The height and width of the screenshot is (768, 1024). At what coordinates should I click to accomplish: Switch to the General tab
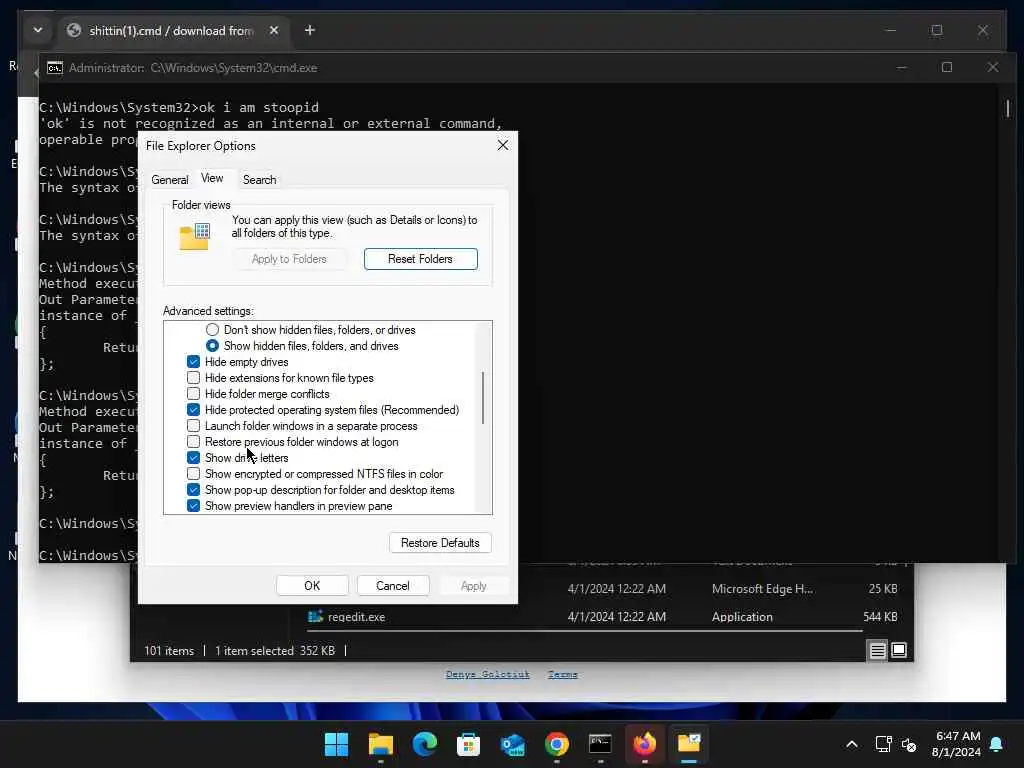click(170, 180)
